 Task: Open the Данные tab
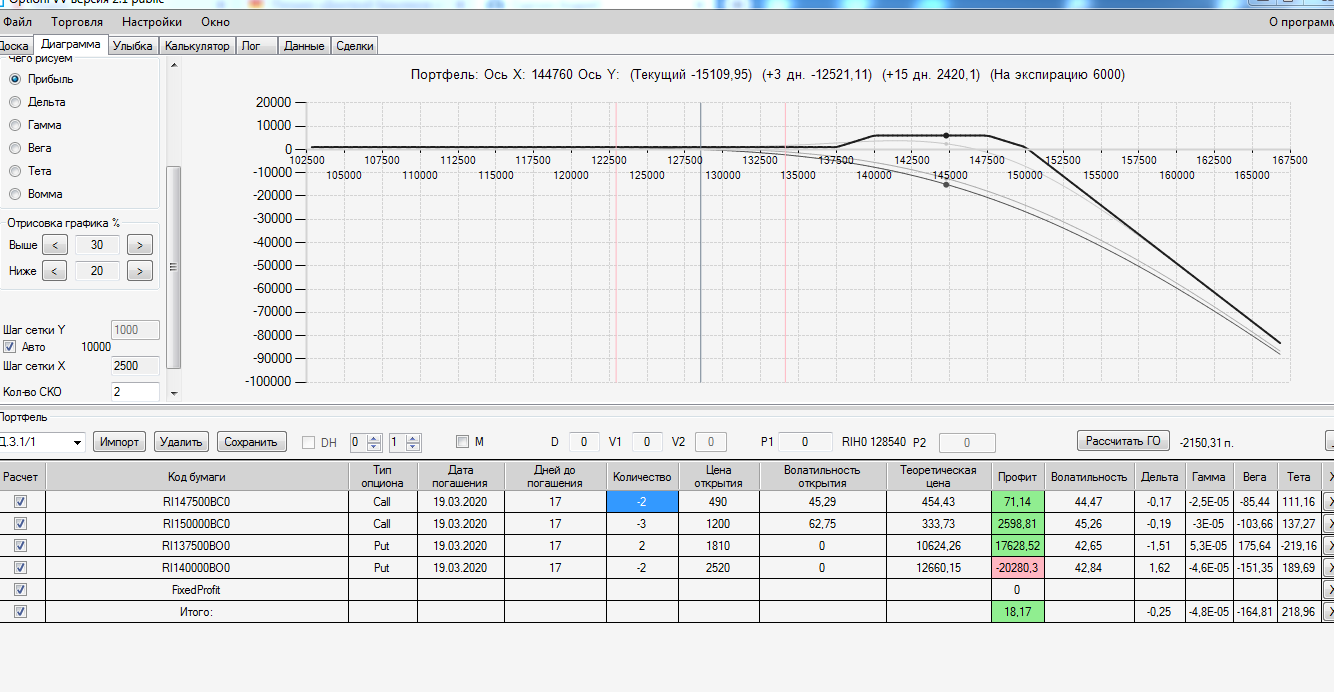[x=304, y=46]
